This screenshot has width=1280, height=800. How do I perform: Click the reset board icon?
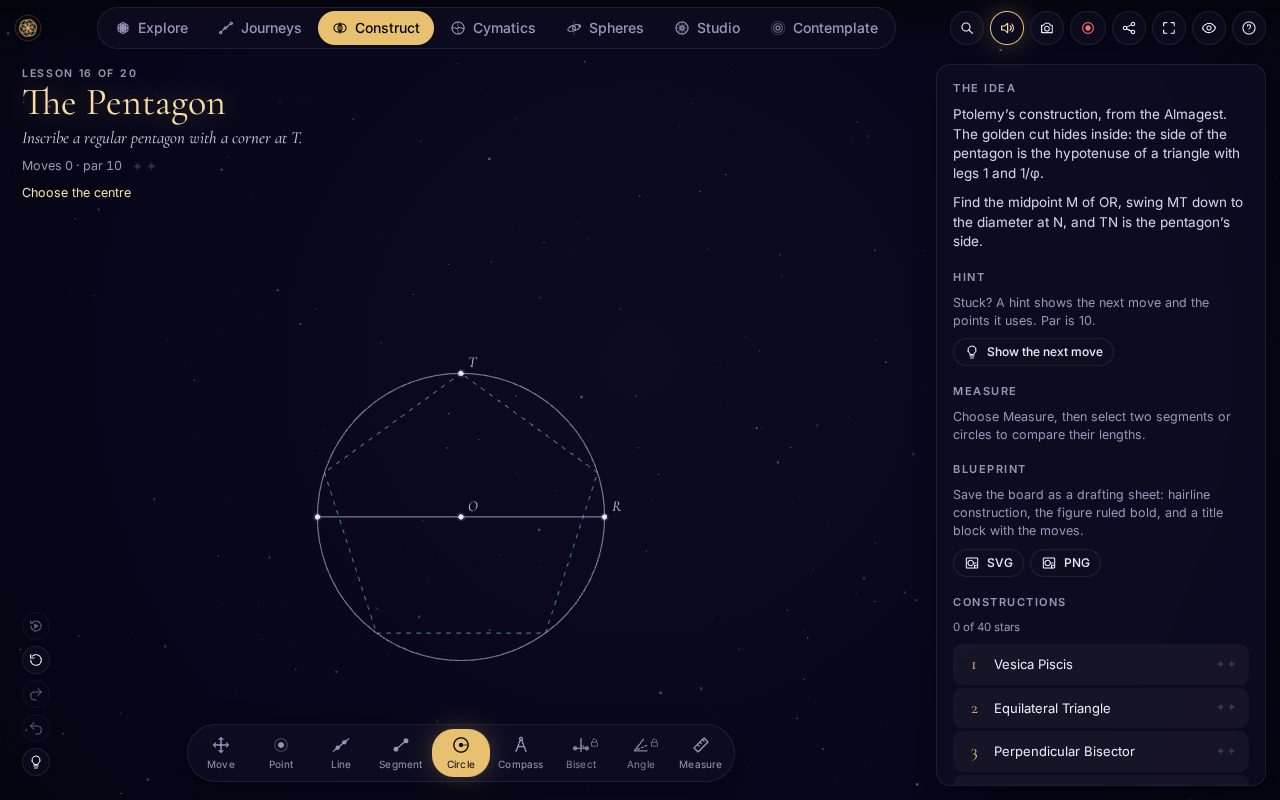tap(36, 660)
